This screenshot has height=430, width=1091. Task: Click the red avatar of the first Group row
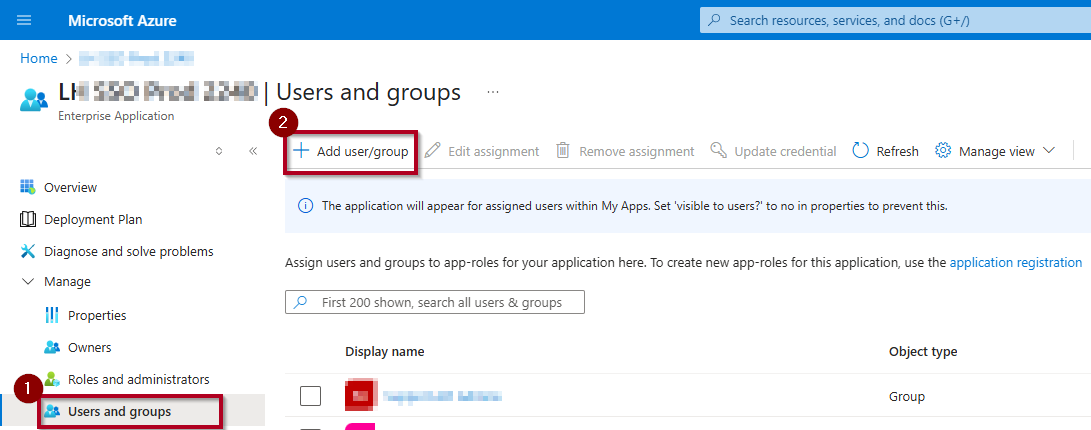click(x=360, y=395)
